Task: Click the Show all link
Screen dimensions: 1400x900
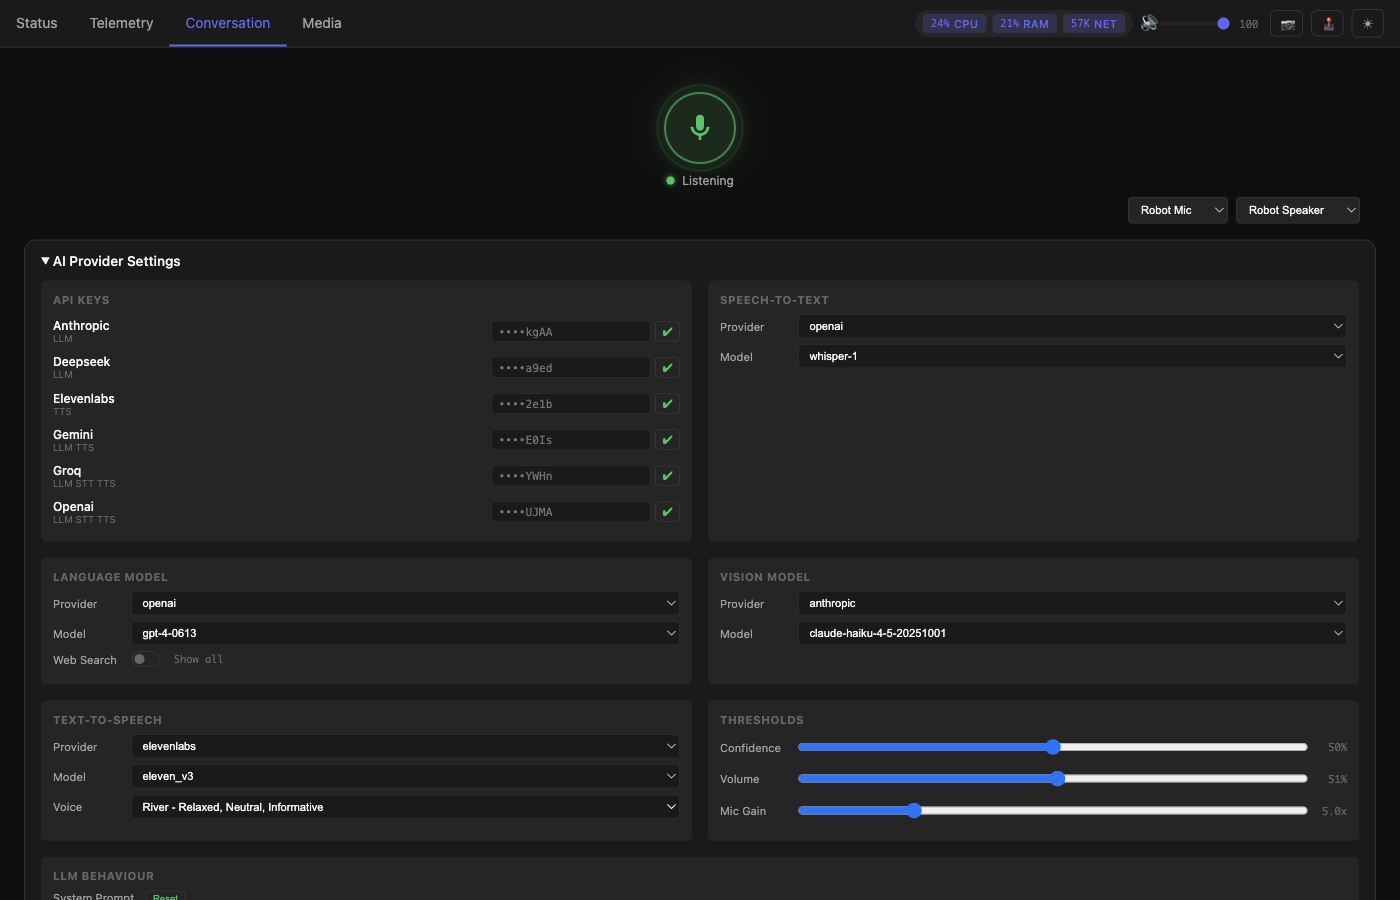Action: pos(198,660)
